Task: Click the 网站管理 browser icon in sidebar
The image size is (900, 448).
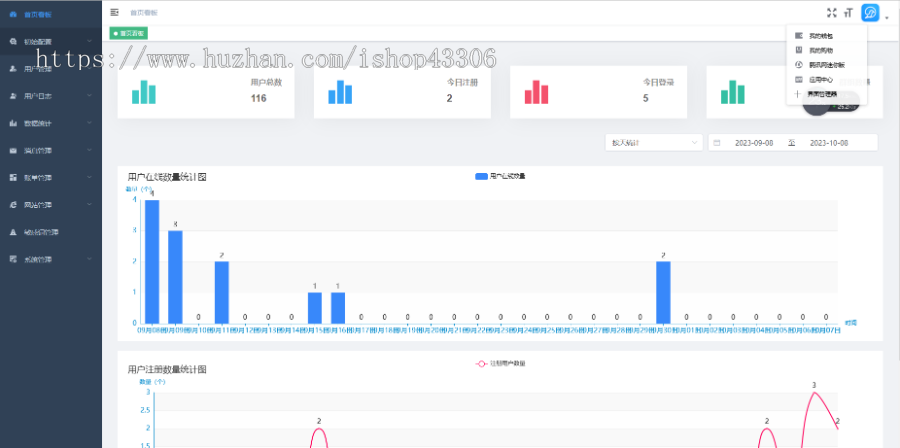Action: 14,205
